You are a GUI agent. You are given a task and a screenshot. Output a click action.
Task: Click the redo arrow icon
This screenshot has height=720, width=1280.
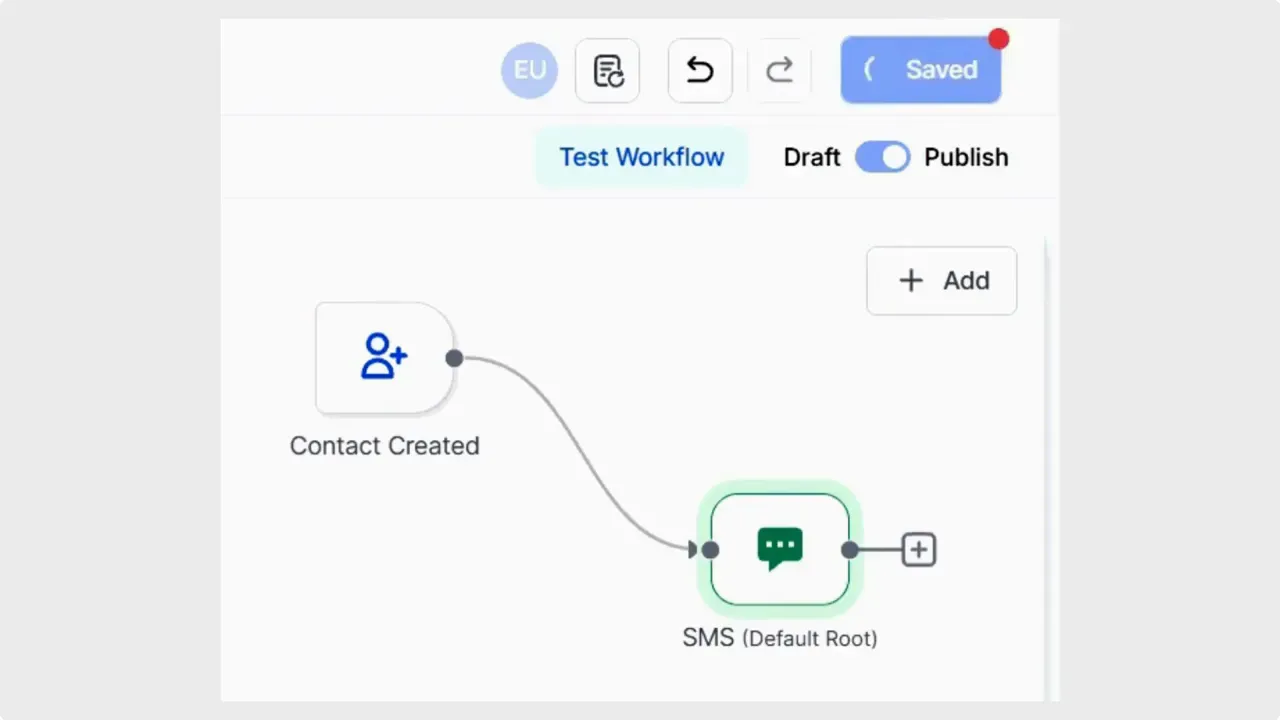(x=781, y=70)
